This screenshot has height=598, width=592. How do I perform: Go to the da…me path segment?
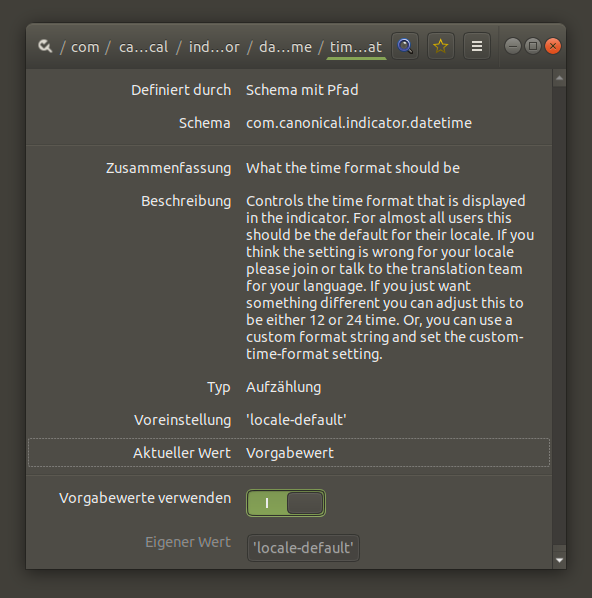pos(285,47)
